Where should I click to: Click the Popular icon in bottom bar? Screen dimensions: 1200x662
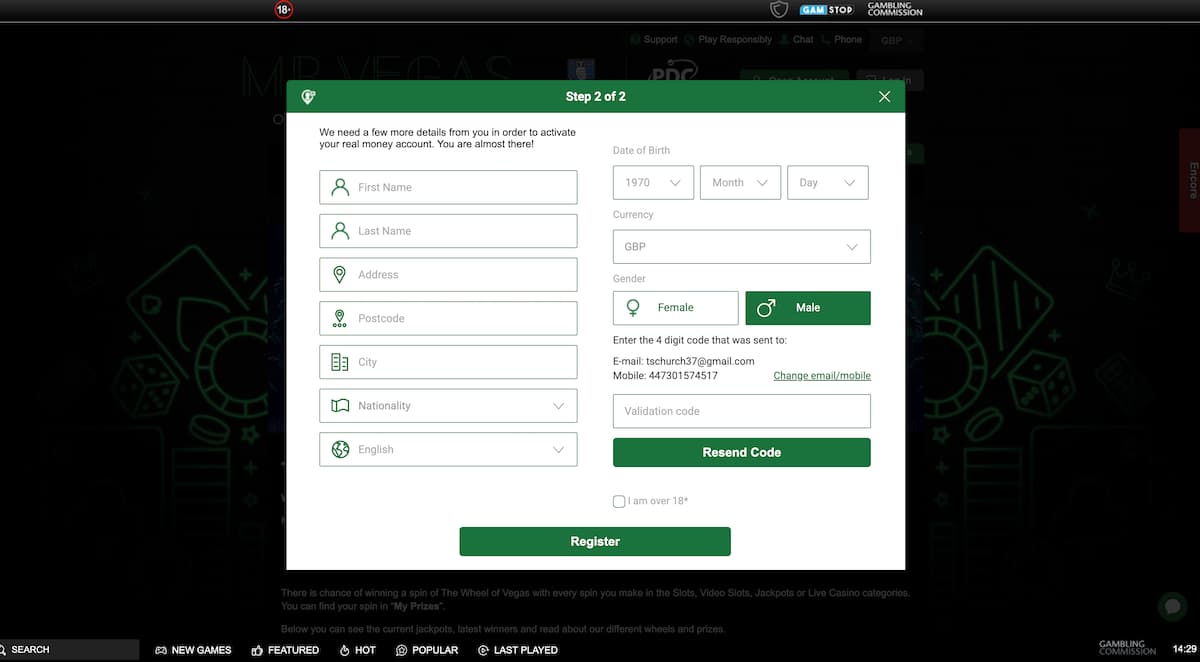click(x=402, y=650)
